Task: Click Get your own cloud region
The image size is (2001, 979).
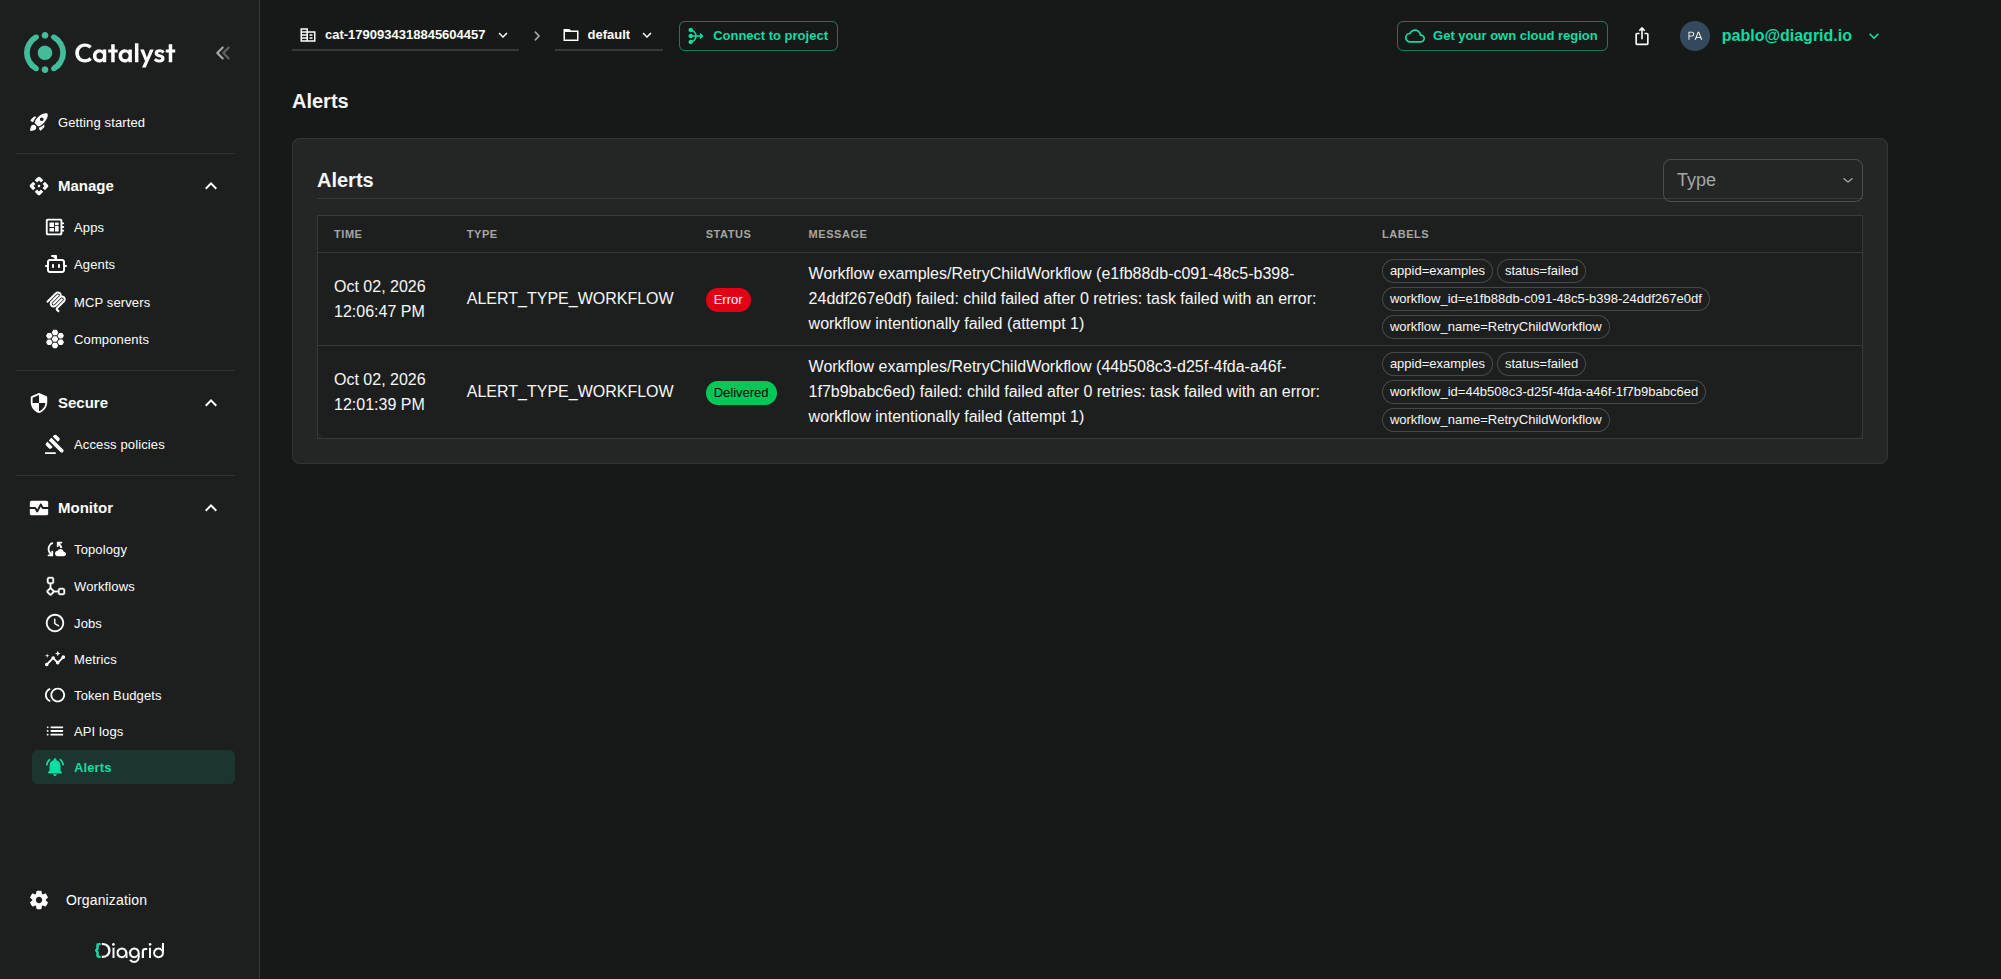Action: pos(1502,36)
